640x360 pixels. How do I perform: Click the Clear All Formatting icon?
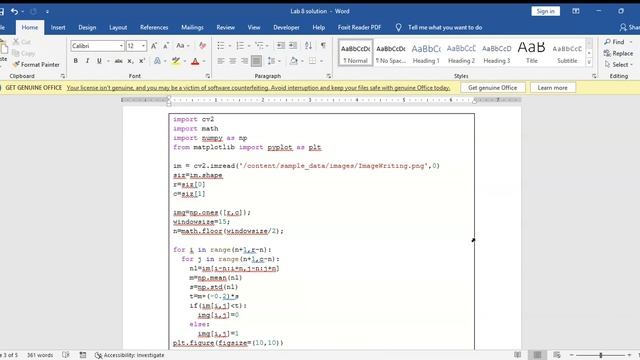202,46
